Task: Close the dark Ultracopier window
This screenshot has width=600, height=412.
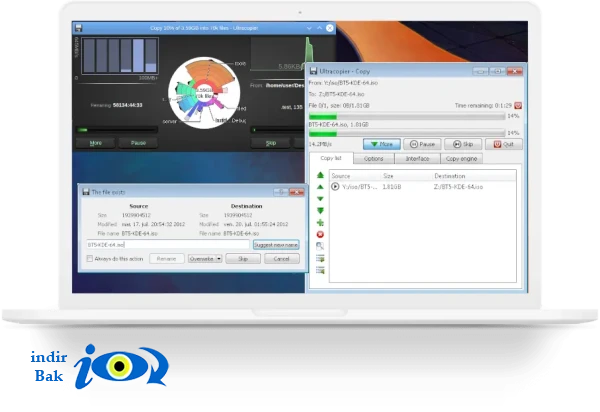Action: [x=330, y=28]
